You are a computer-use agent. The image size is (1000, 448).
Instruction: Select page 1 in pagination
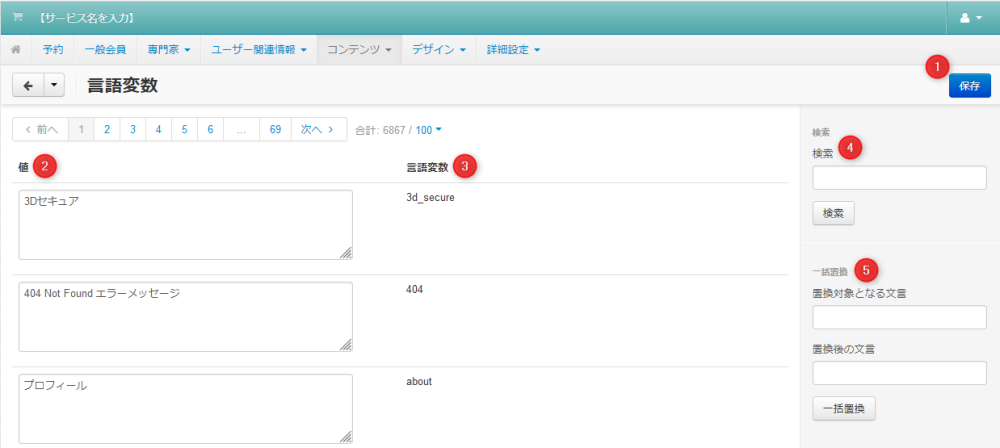click(x=81, y=130)
